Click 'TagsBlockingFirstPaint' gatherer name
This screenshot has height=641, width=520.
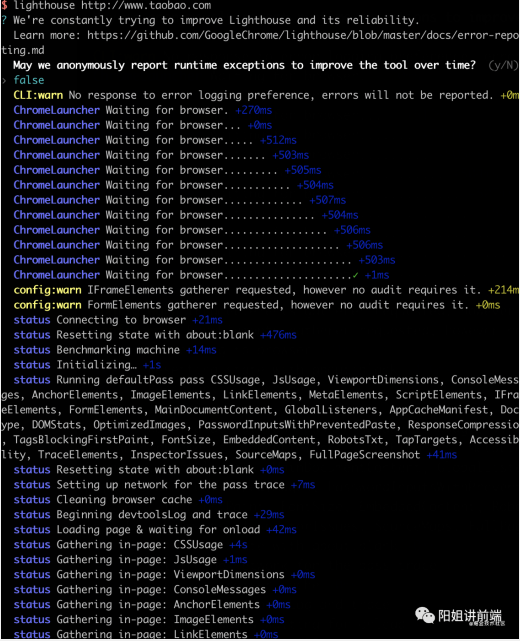point(81,440)
